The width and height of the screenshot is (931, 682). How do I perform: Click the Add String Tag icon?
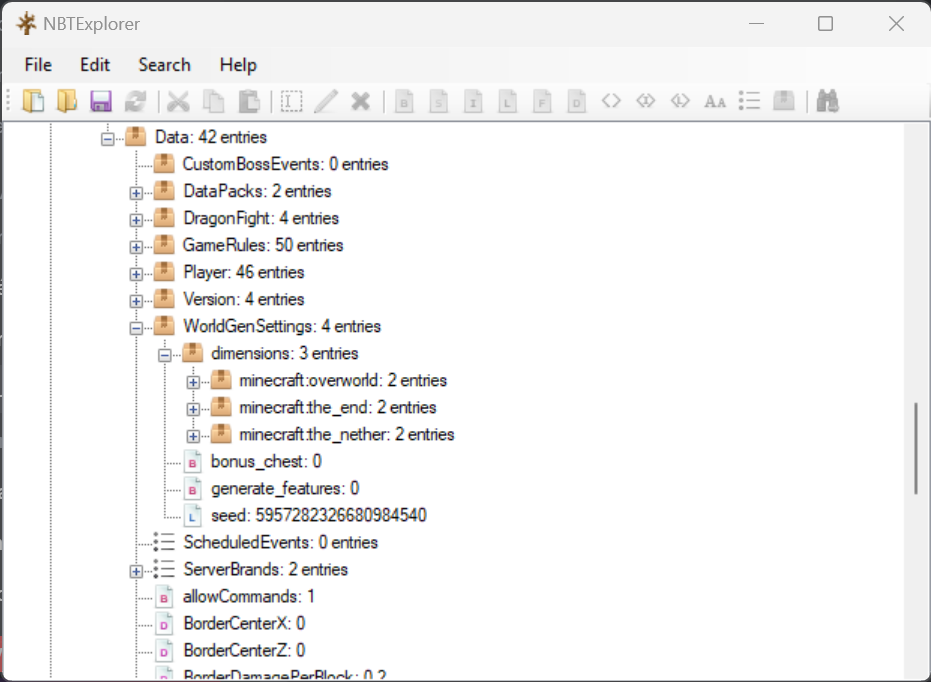(714, 101)
